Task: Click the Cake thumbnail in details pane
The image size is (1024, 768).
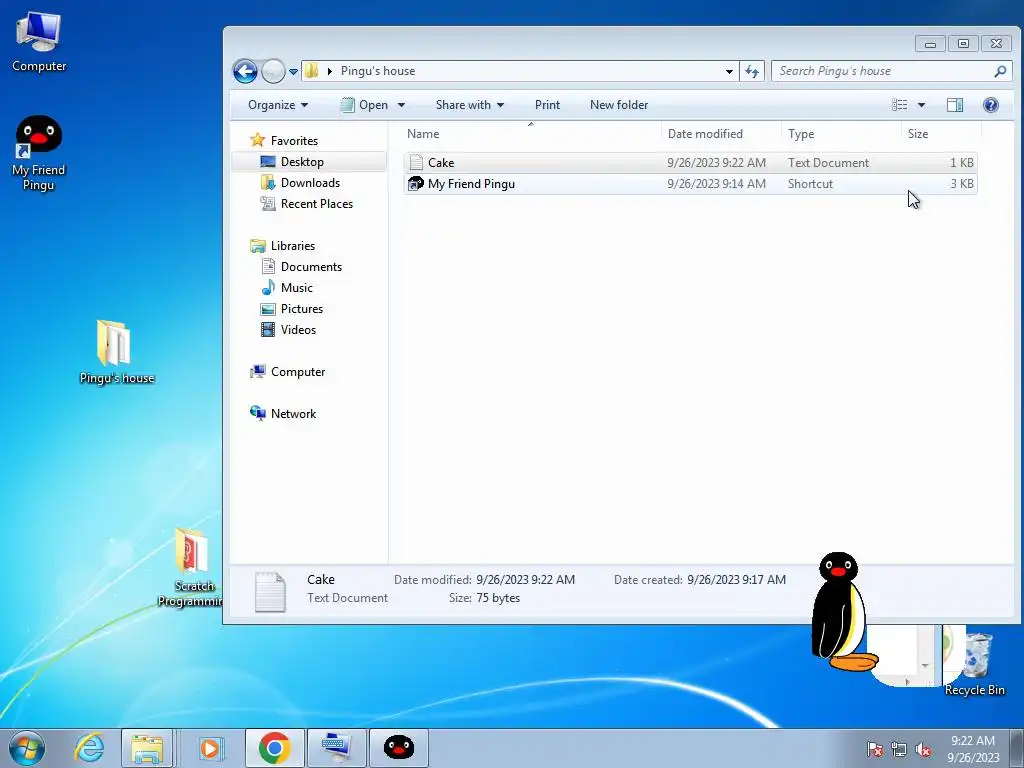Action: point(270,592)
